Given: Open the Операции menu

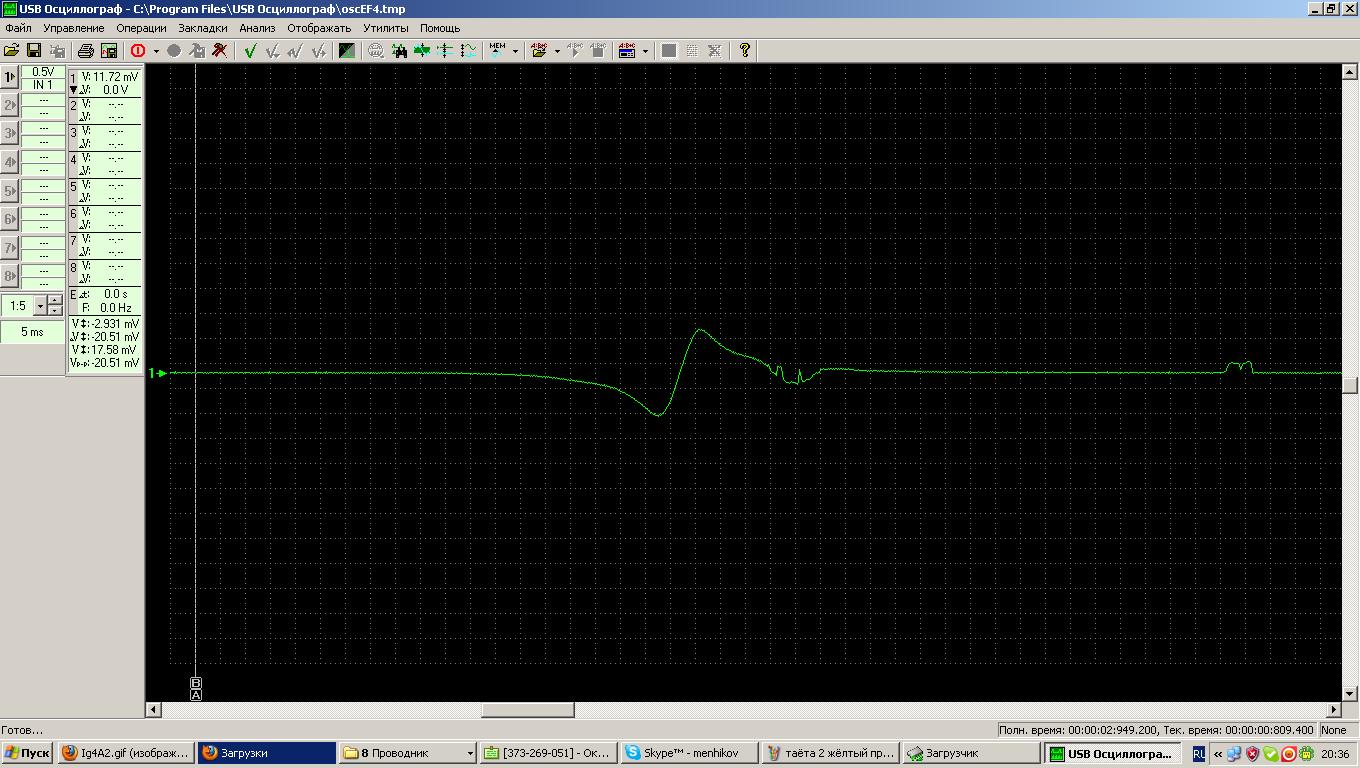Looking at the screenshot, I should (x=141, y=28).
